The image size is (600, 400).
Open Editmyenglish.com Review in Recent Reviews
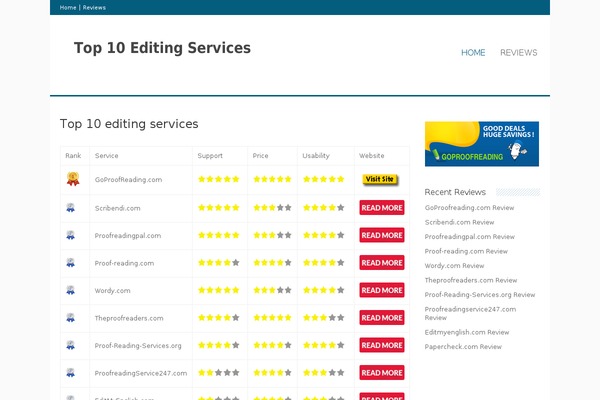(x=467, y=332)
